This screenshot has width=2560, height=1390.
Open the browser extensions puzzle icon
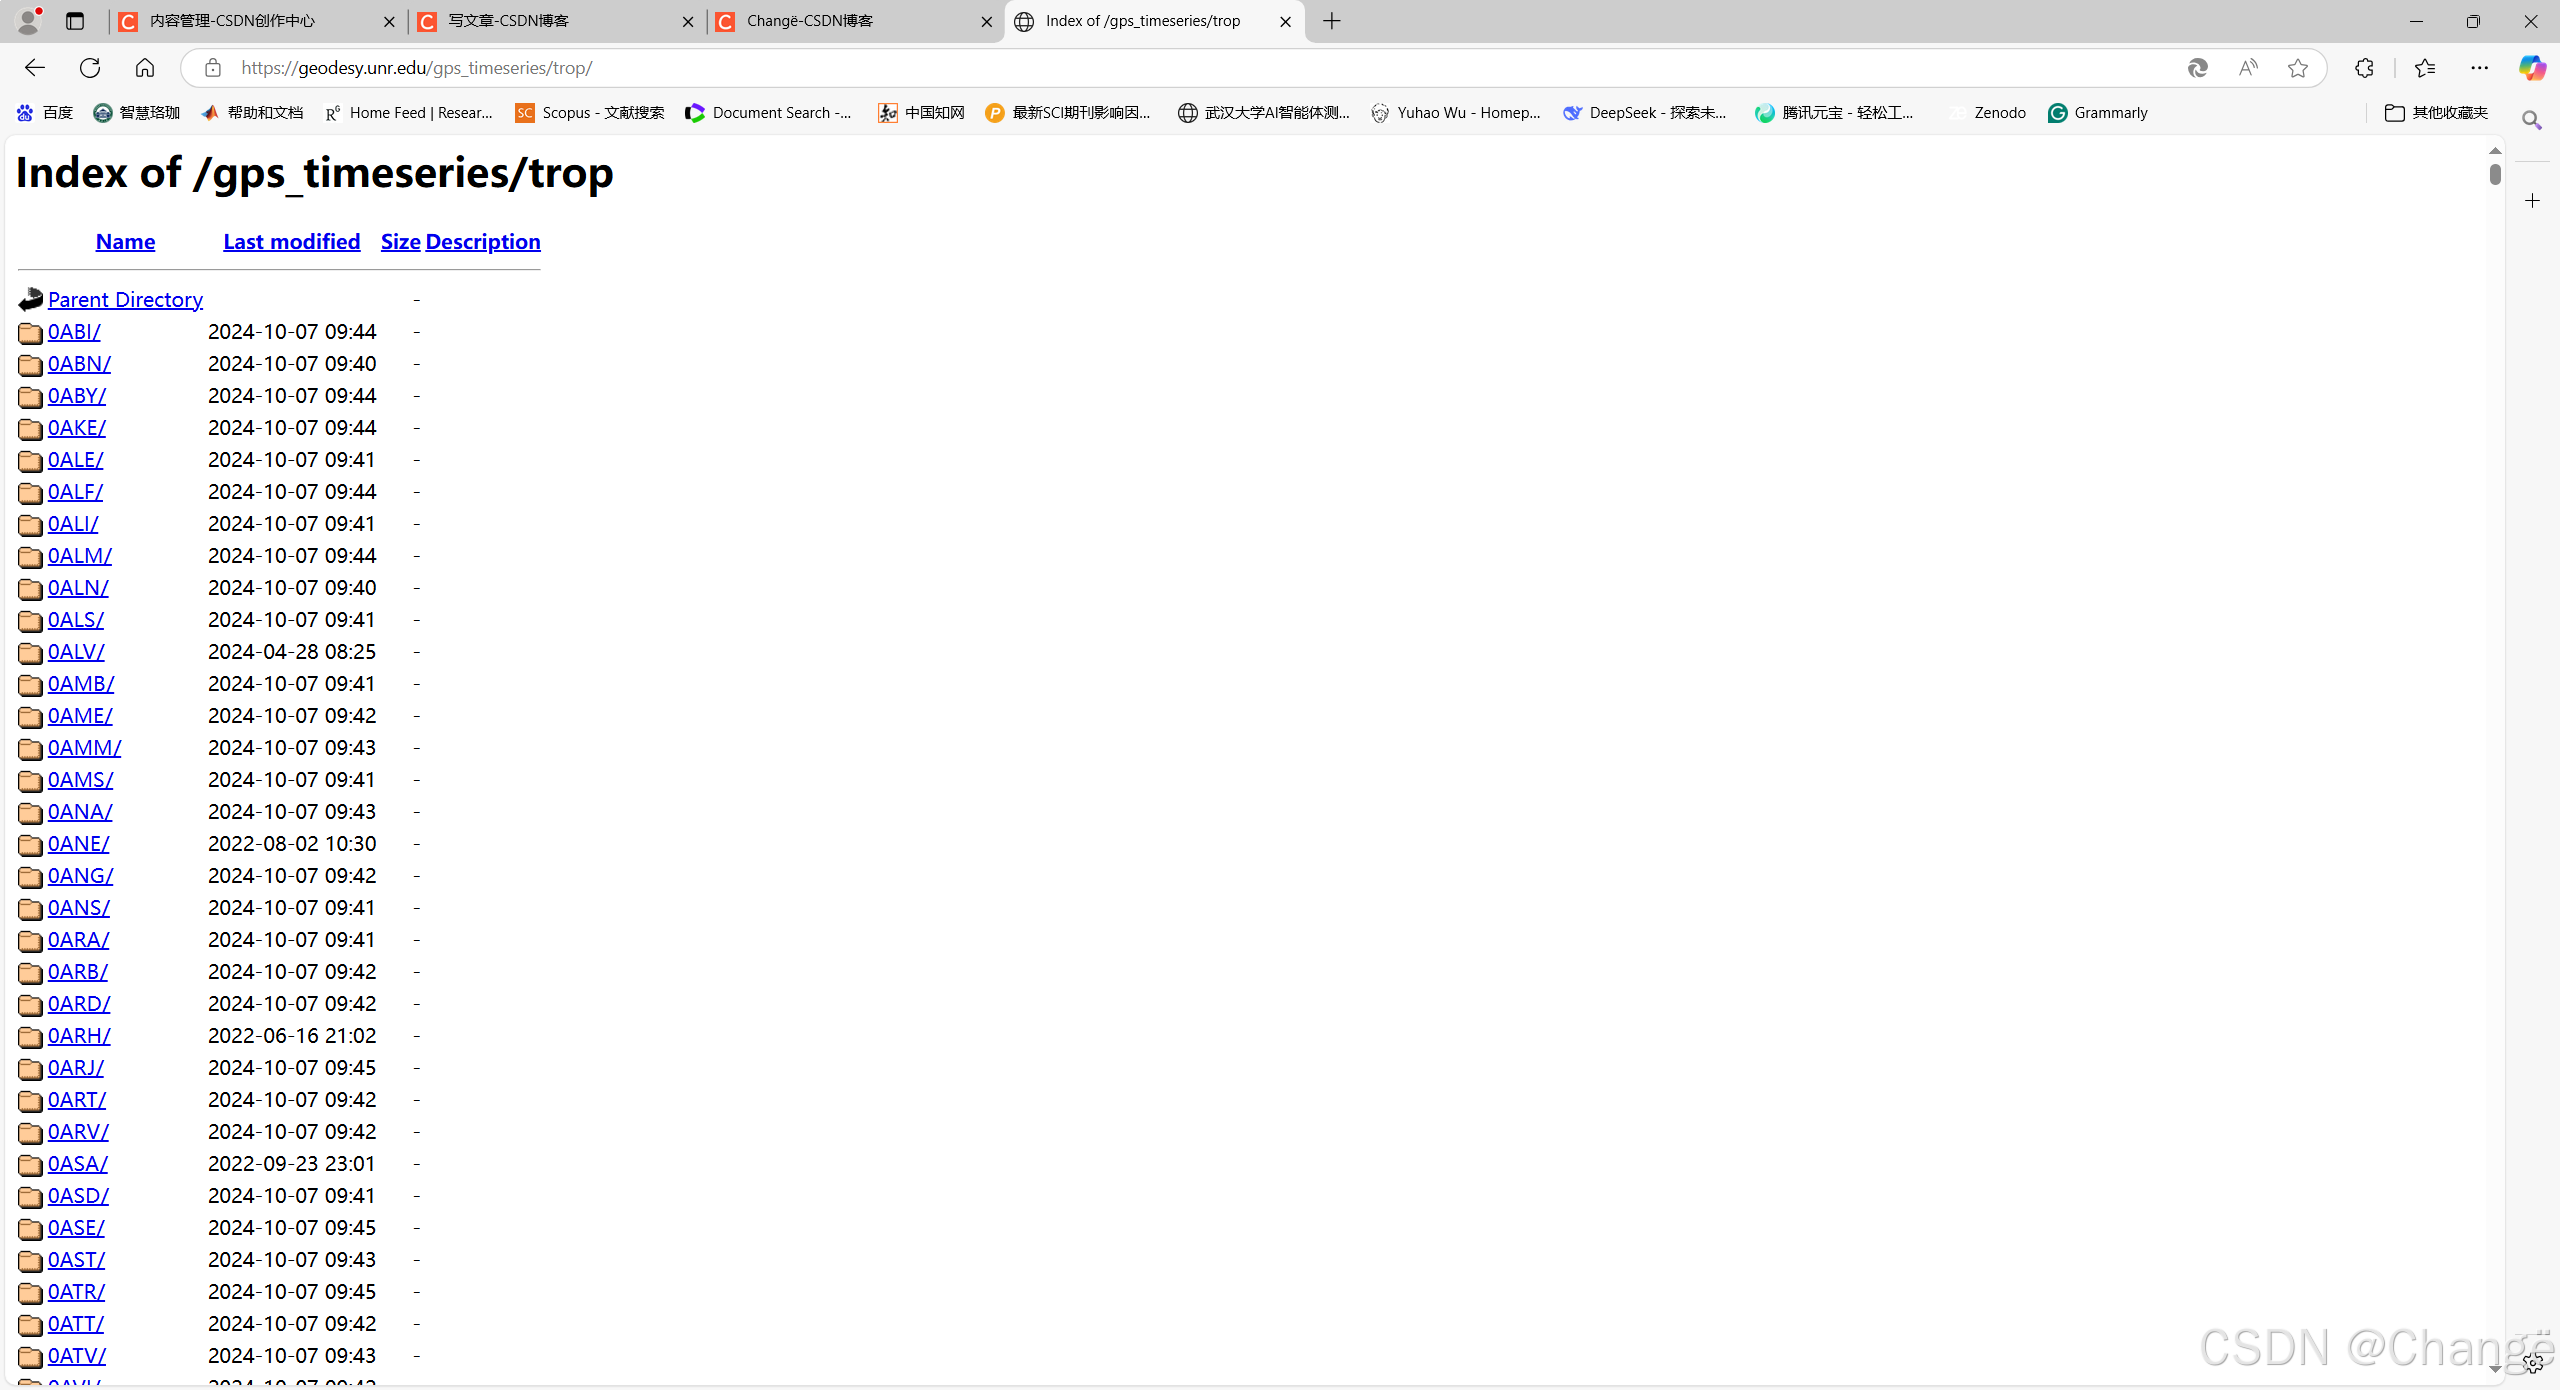tap(2364, 68)
